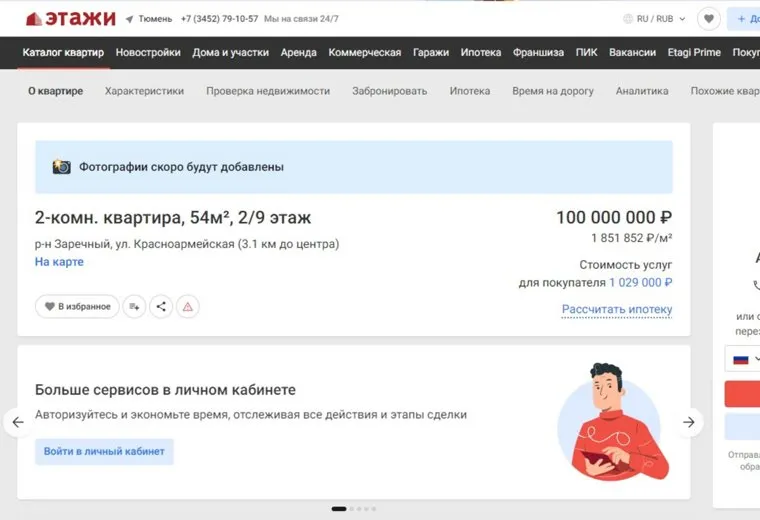Call the phone number +7 (3452) 79-10-57
This screenshot has height=520, width=760.
point(219,19)
